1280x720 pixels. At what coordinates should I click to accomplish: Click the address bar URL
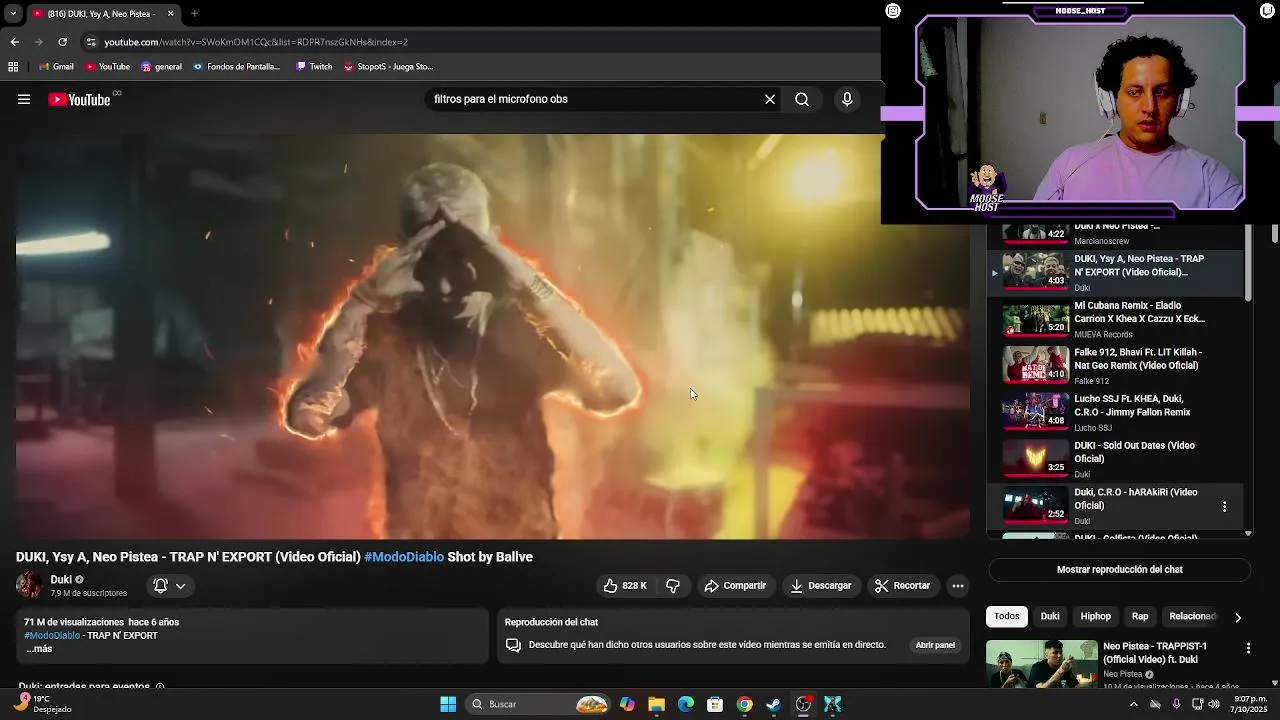coord(256,42)
